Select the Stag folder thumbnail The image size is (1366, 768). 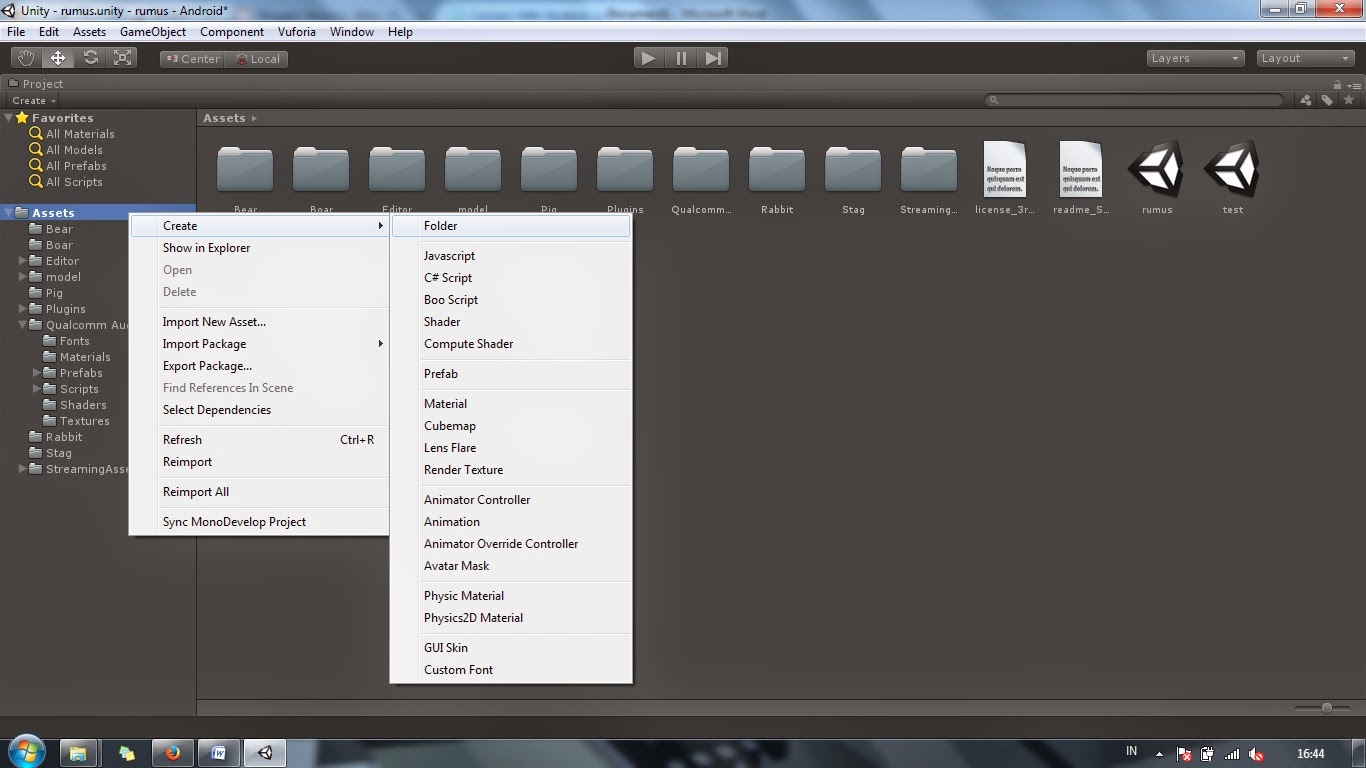coord(853,168)
